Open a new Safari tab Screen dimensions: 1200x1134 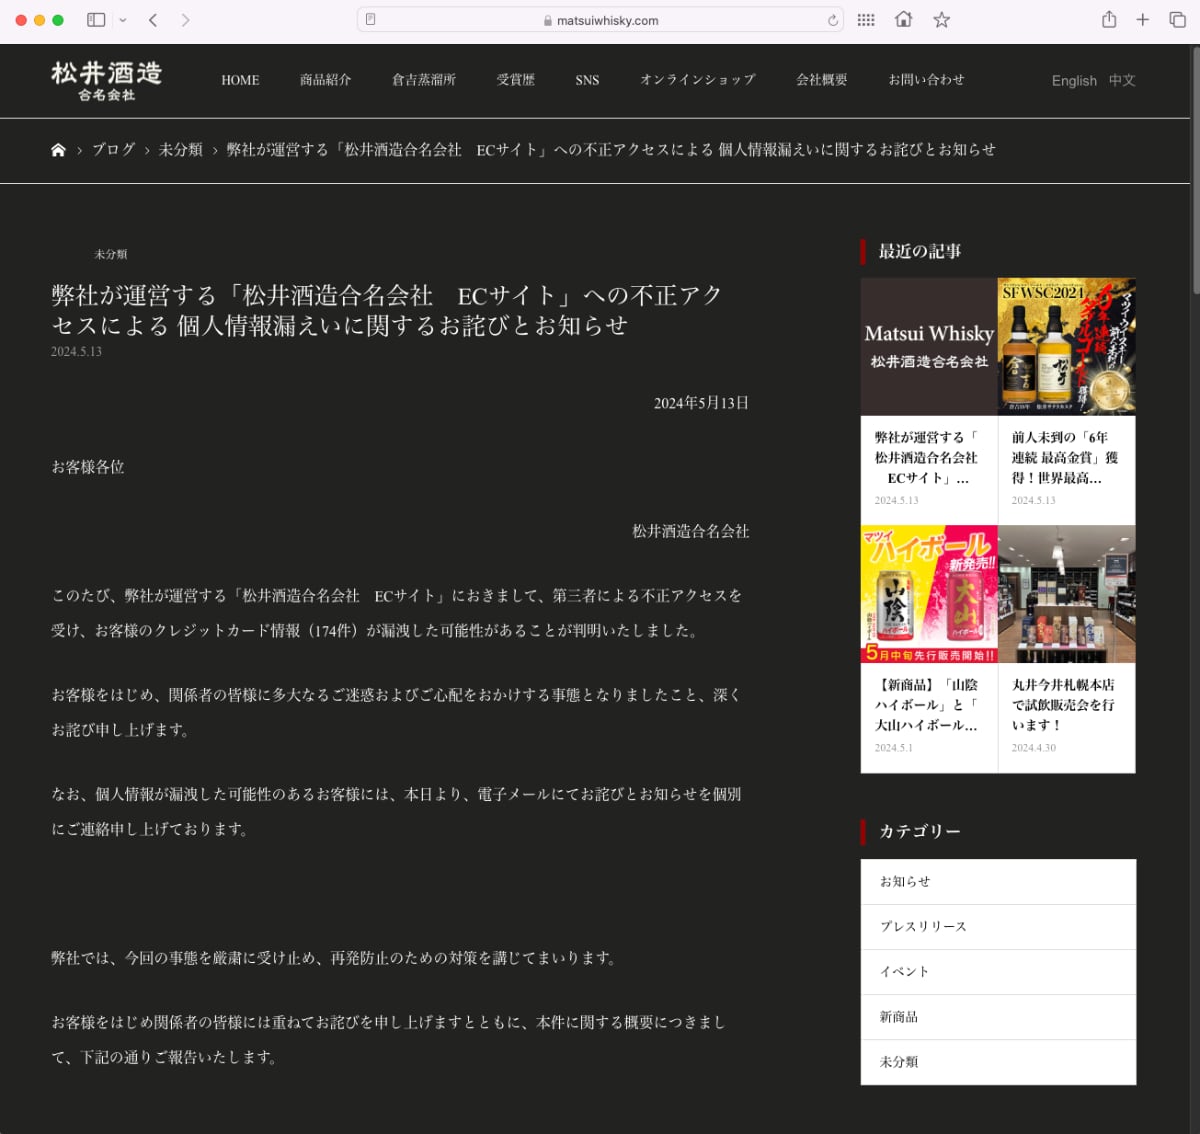pos(1142,19)
